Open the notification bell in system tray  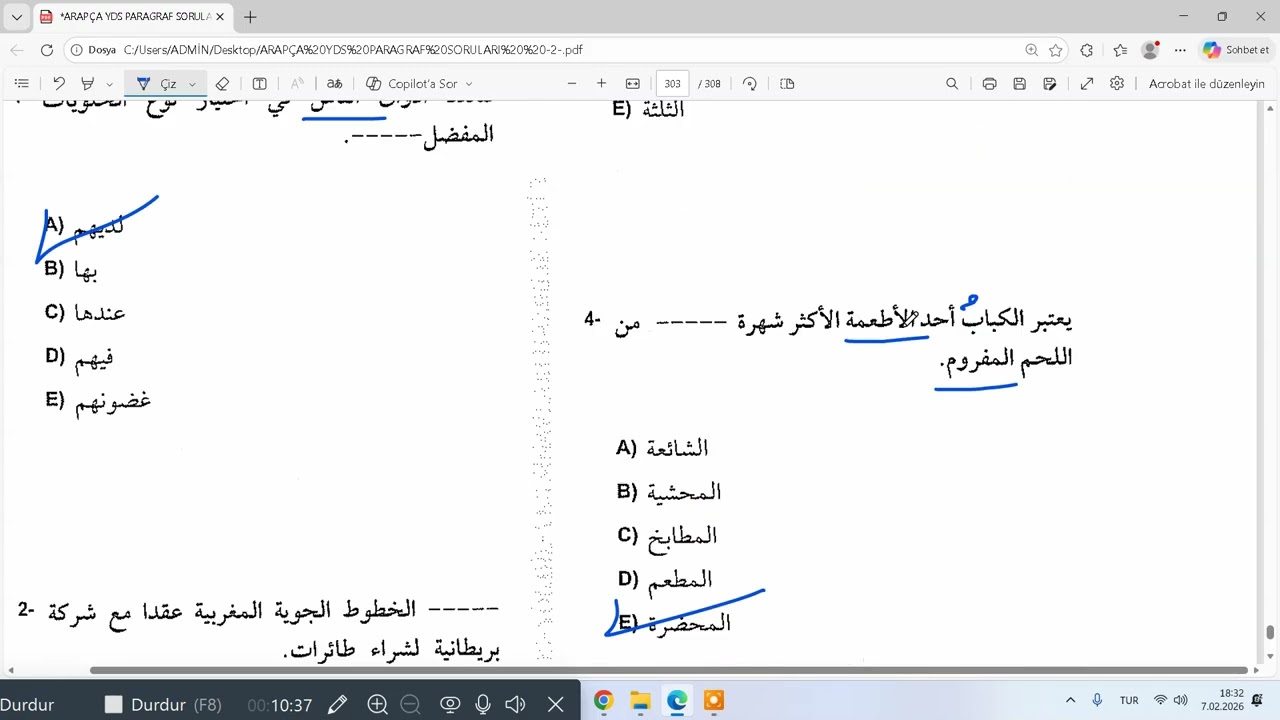[x=1257, y=701]
